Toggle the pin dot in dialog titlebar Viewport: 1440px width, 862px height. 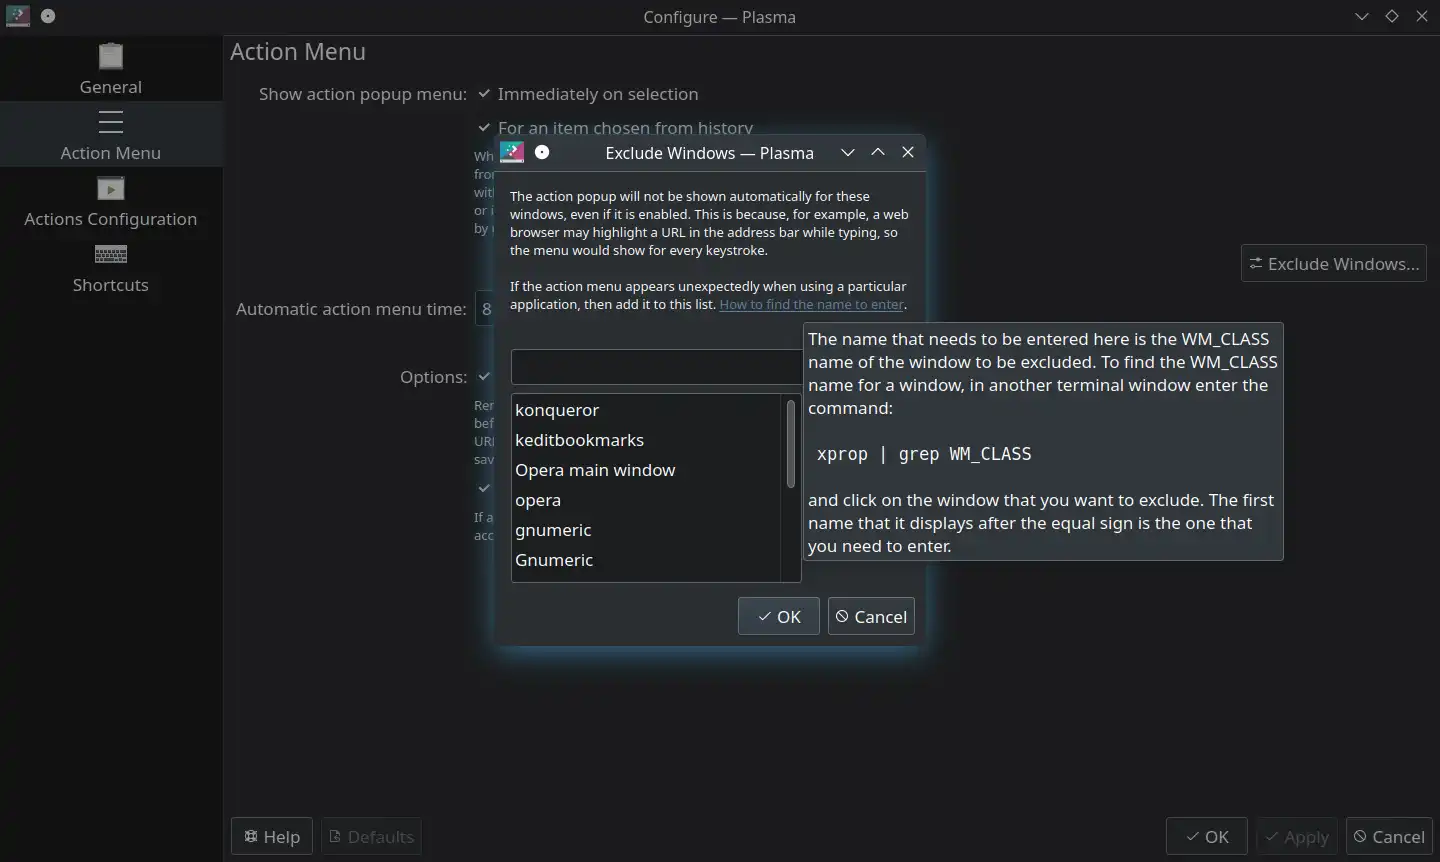(542, 152)
